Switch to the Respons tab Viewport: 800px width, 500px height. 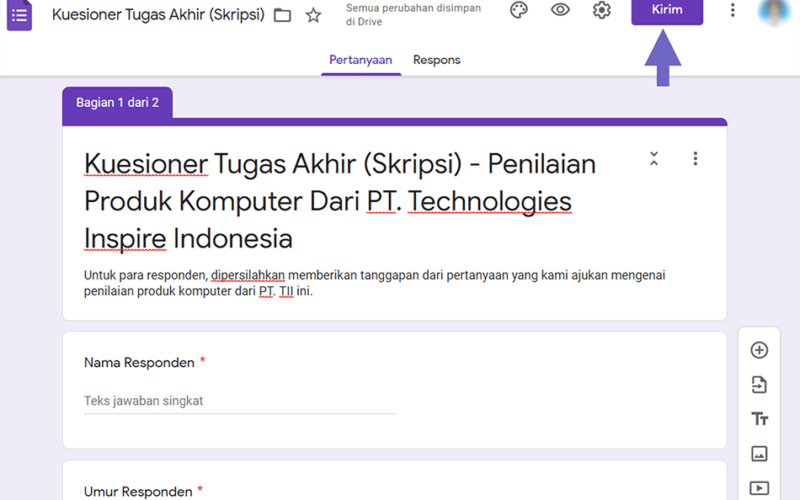[437, 60]
